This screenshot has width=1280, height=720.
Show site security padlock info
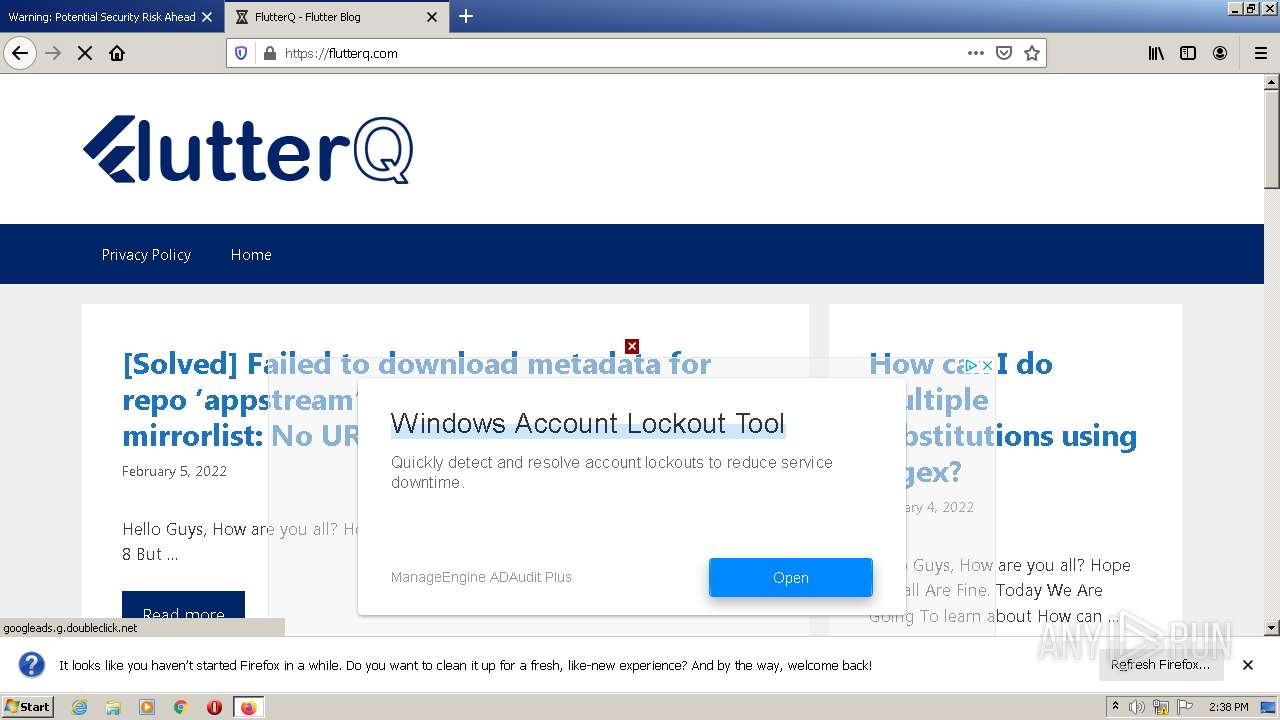click(x=269, y=53)
